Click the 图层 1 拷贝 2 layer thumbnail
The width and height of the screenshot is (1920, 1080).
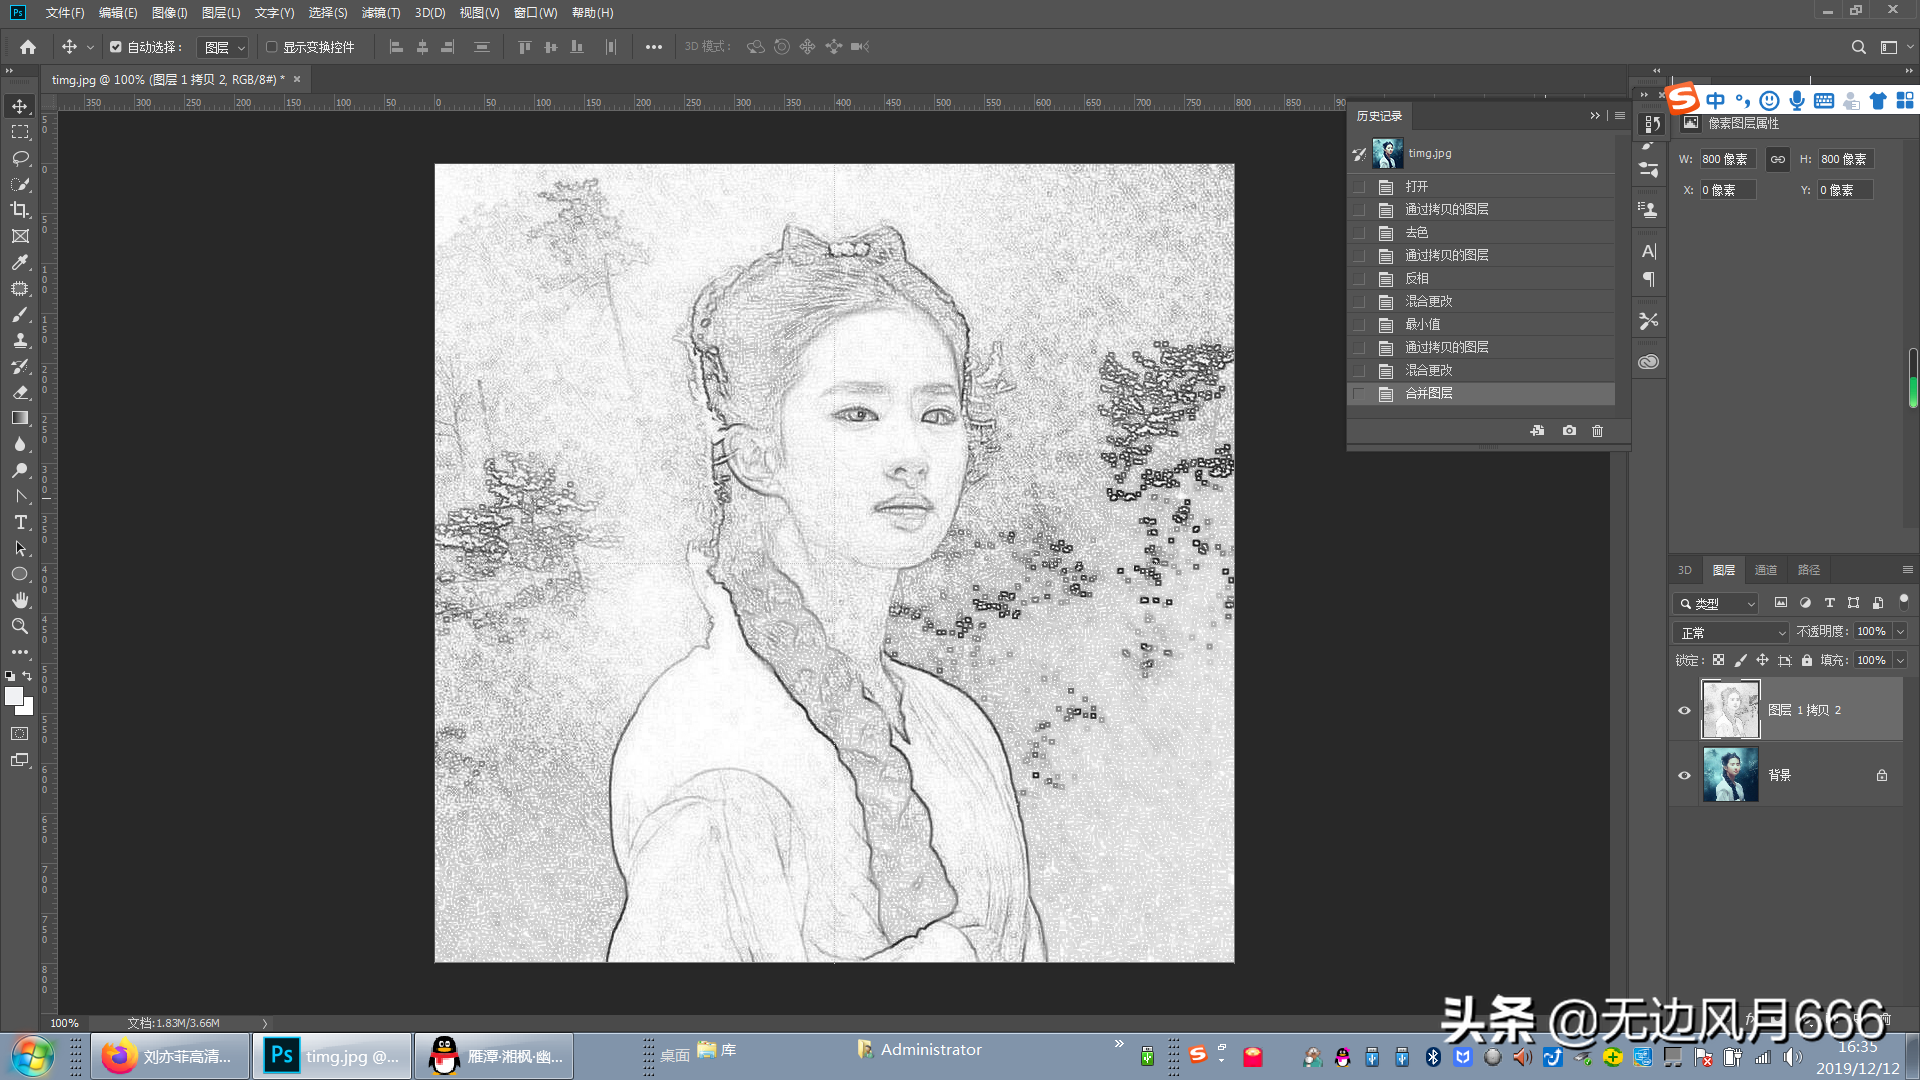pyautogui.click(x=1730, y=710)
